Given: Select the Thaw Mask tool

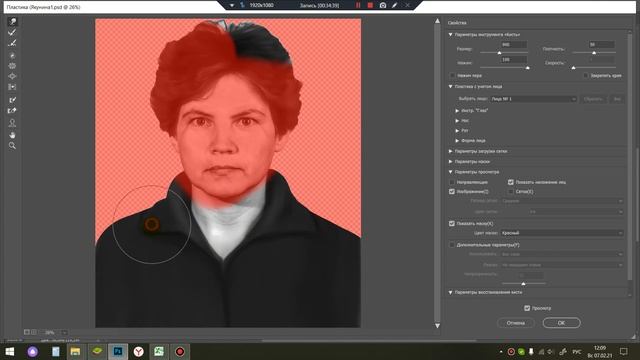Looking at the screenshot, I should coord(12,111).
